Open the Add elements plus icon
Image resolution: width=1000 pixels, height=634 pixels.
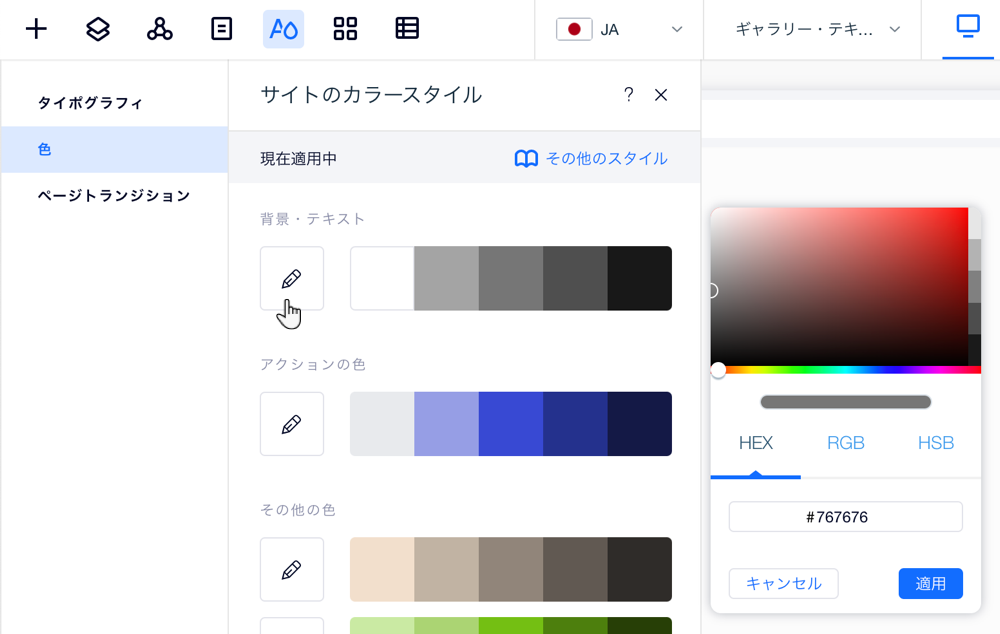[36, 29]
